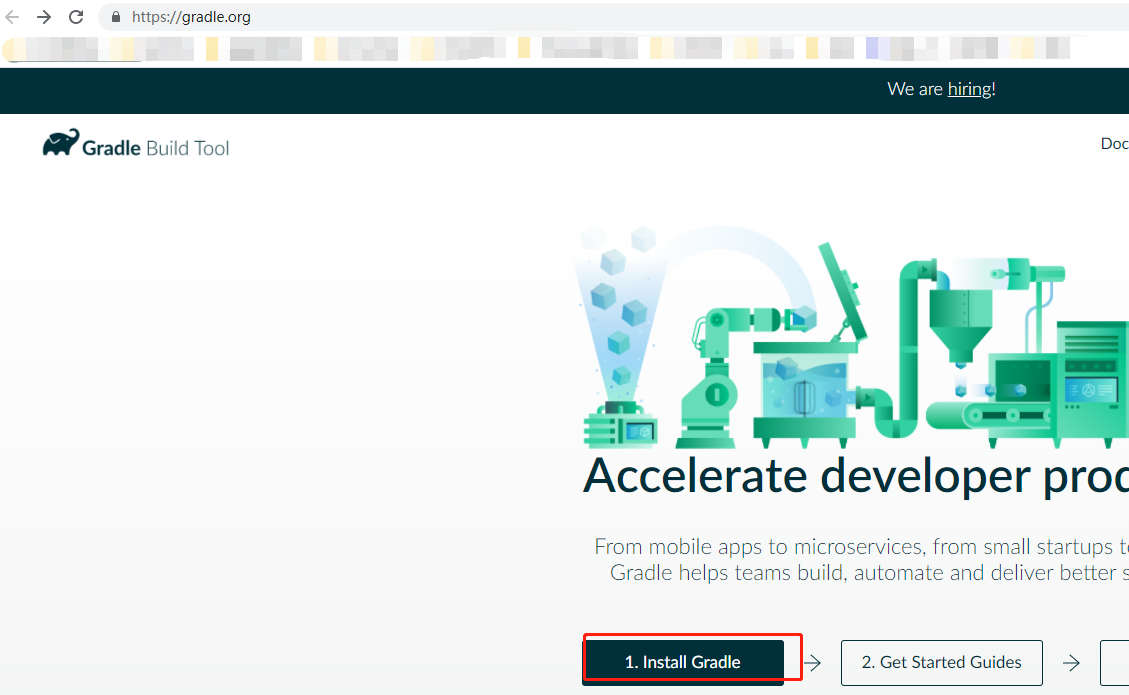Reload the page with the refresh icon
Screen dimensions: 1129x695
pyautogui.click(x=76, y=17)
